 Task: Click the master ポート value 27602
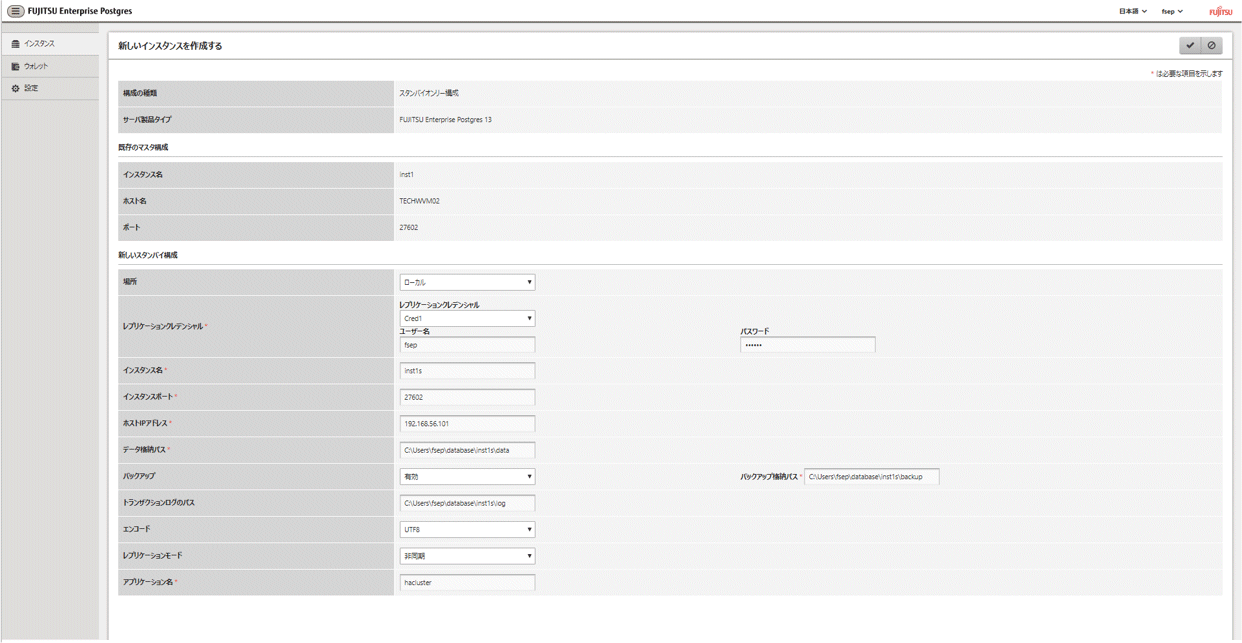click(408, 228)
